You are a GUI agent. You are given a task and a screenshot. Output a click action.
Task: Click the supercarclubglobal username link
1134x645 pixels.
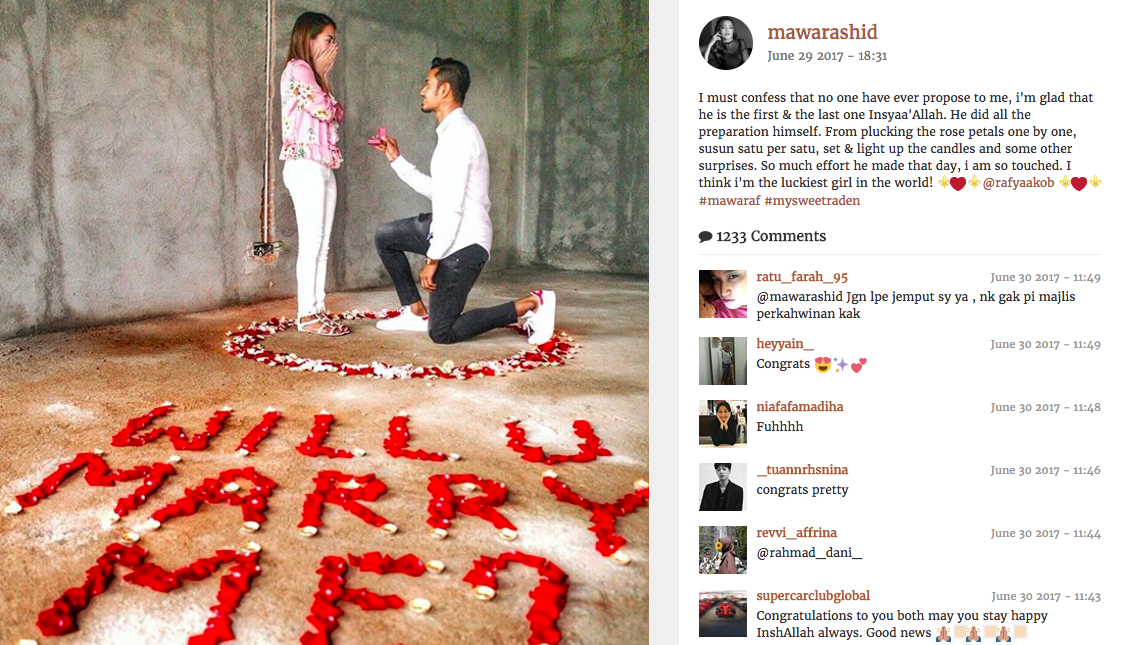[x=813, y=596]
